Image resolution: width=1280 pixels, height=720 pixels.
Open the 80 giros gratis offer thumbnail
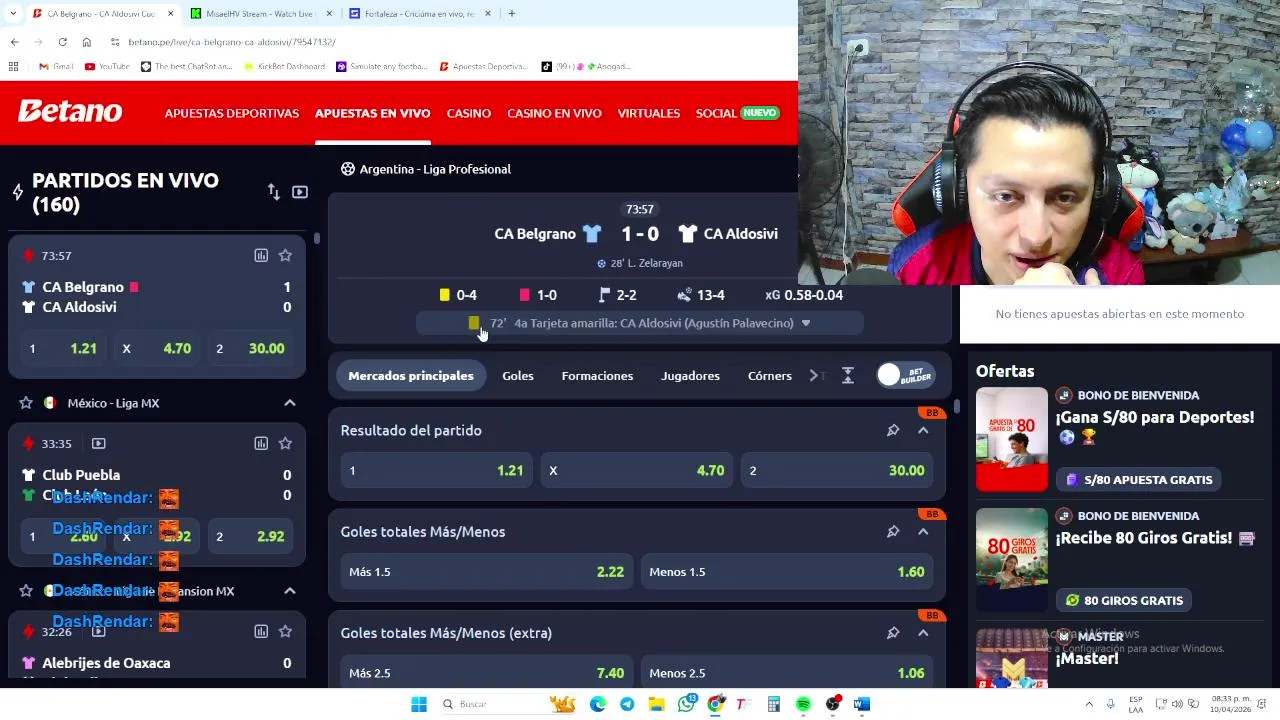[1011, 560]
